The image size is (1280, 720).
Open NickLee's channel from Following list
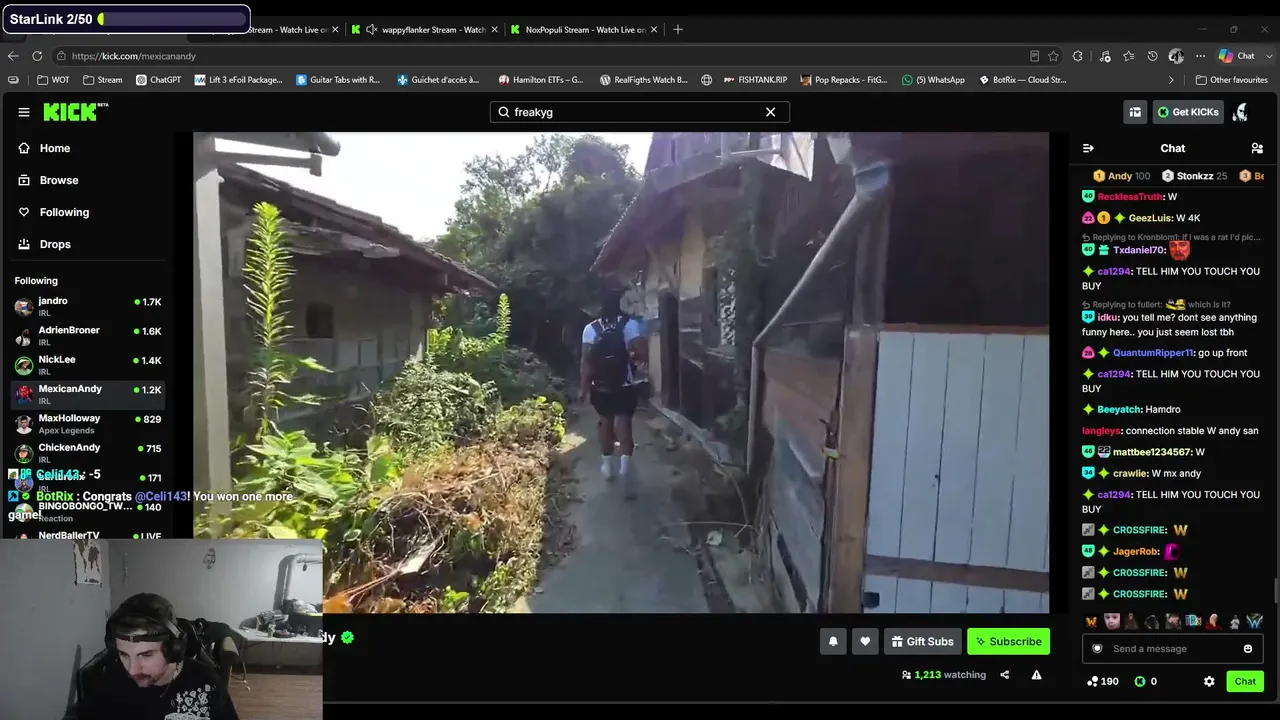click(87, 365)
